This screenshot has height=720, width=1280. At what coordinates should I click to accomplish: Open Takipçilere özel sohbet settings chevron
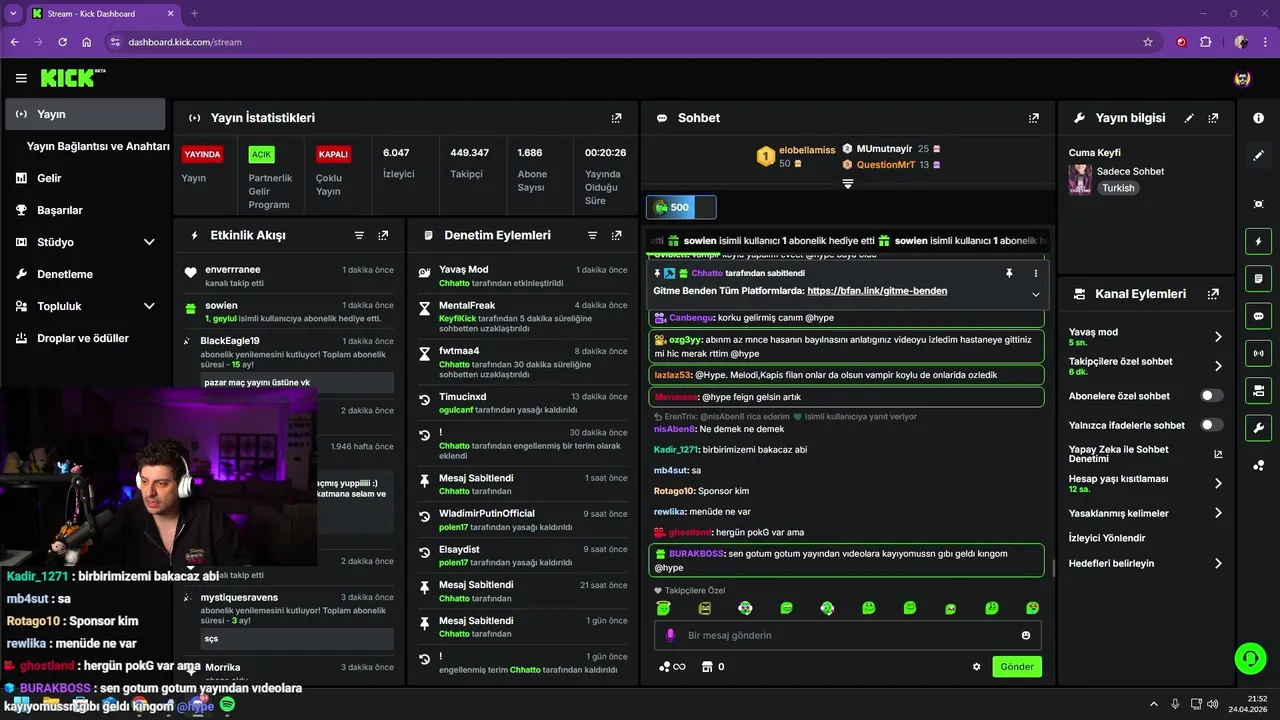tap(1218, 366)
